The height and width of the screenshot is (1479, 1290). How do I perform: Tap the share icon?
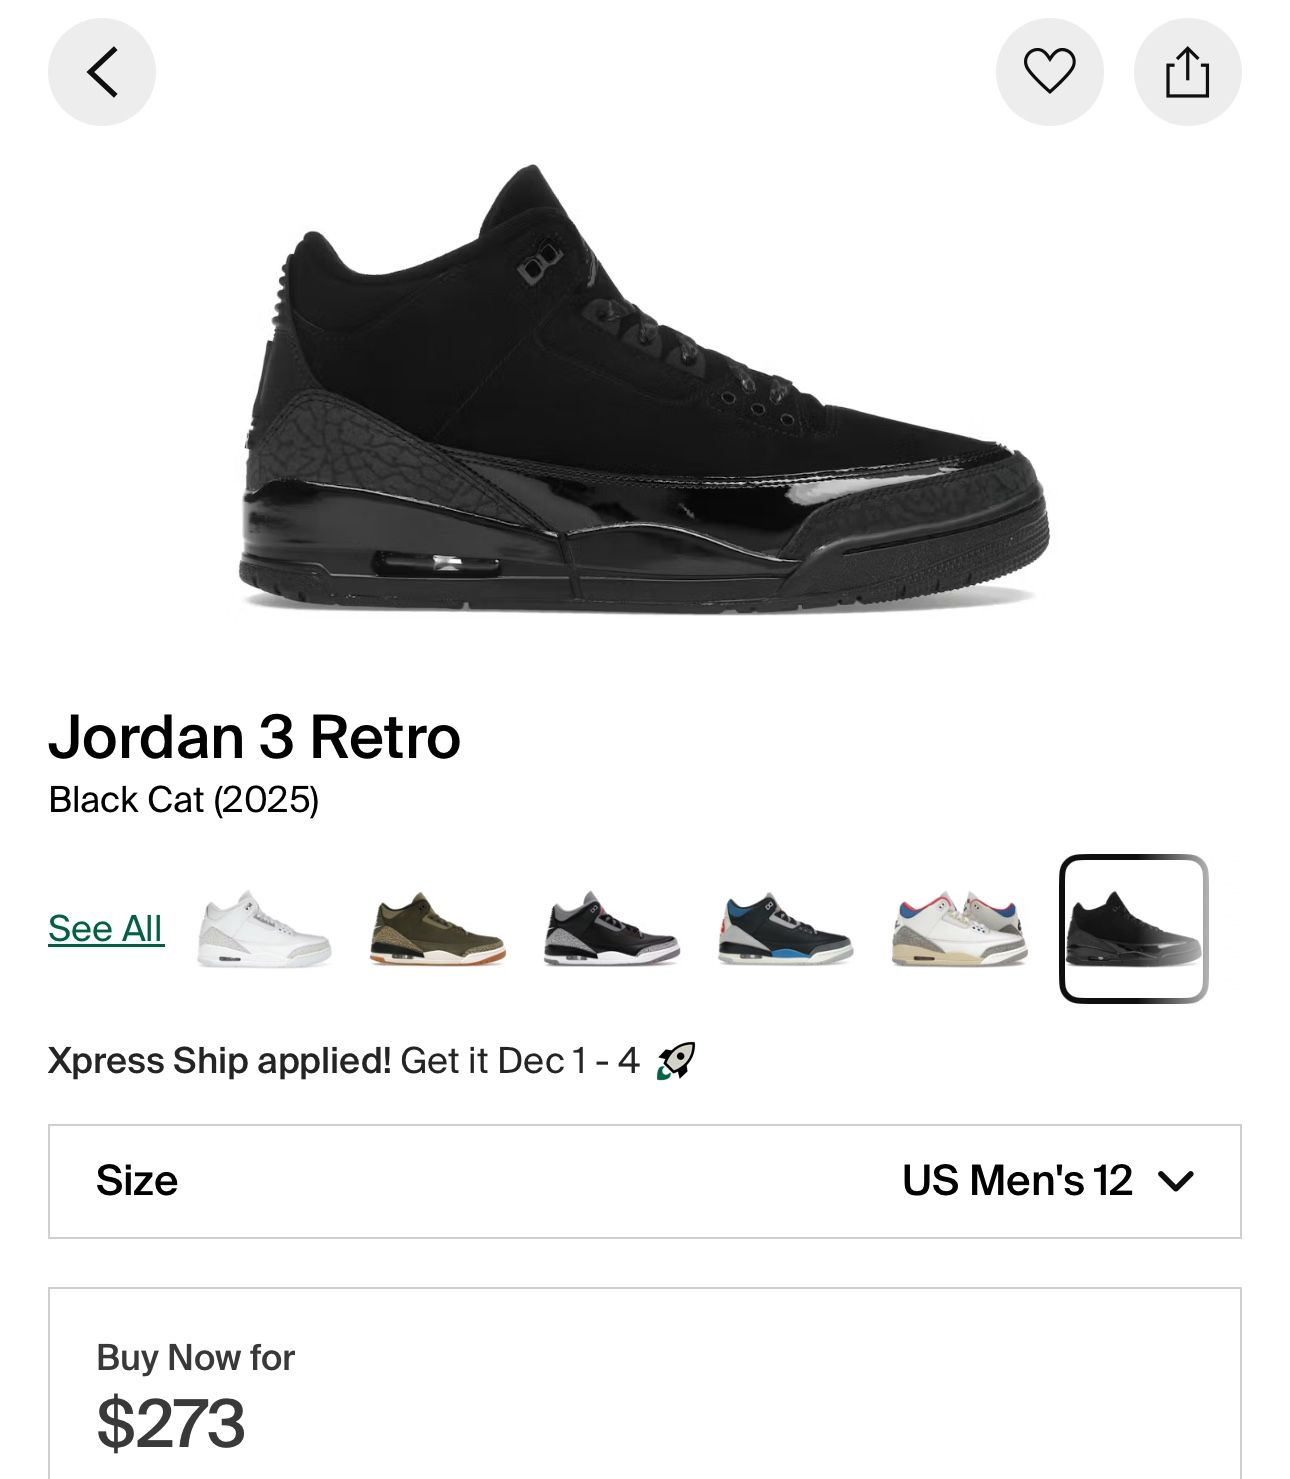[x=1187, y=72]
